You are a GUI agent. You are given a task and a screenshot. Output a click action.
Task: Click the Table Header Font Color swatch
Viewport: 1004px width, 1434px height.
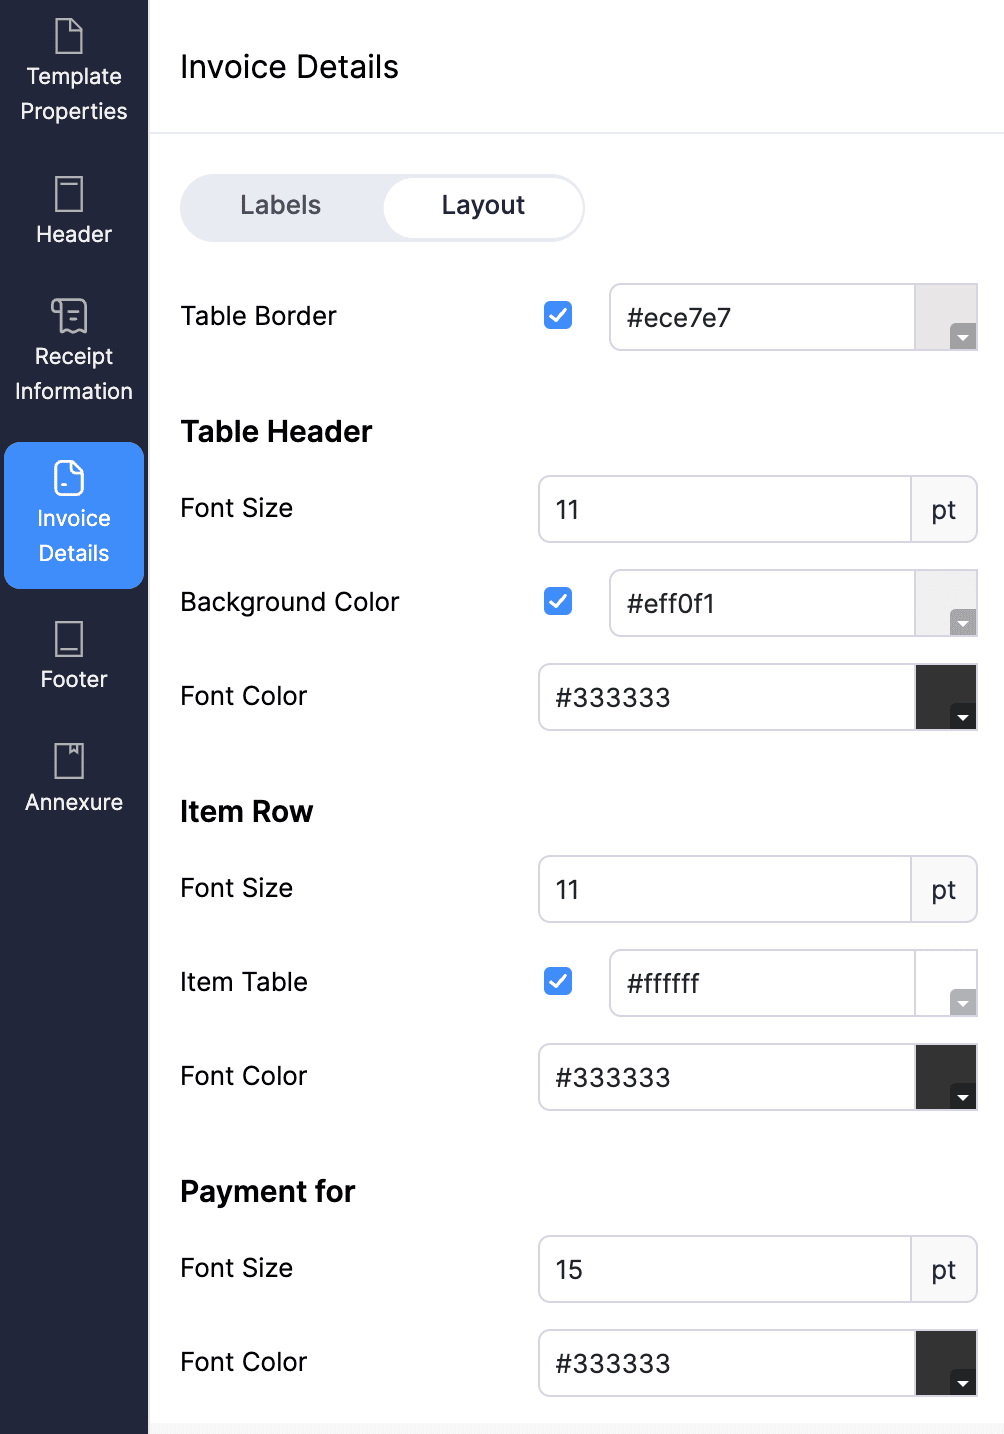(946, 697)
